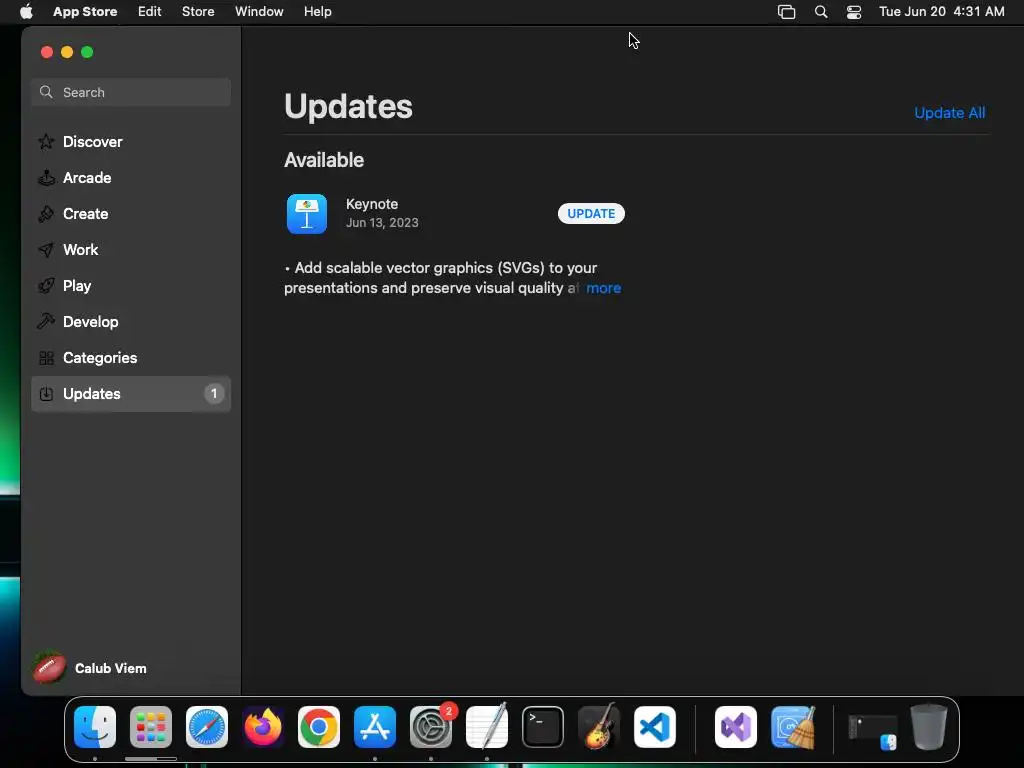Click the Spotlight search icon in menu bar

point(821,12)
